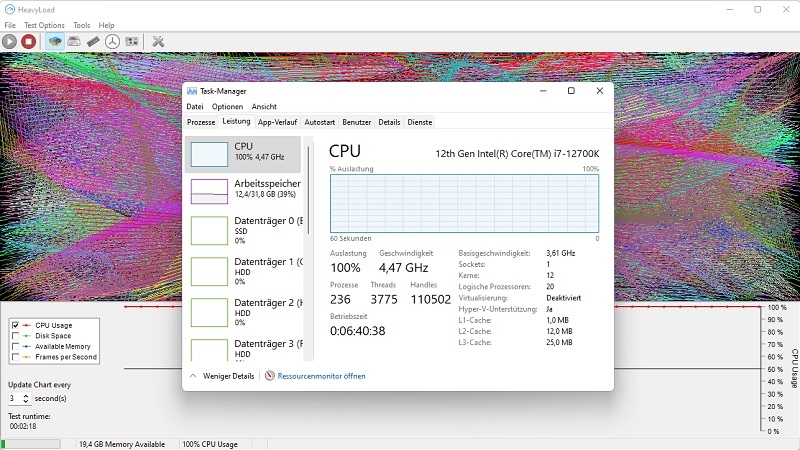This screenshot has width=800, height=450.
Task: Open the Datei menu in Task-Manager
Action: click(194, 106)
